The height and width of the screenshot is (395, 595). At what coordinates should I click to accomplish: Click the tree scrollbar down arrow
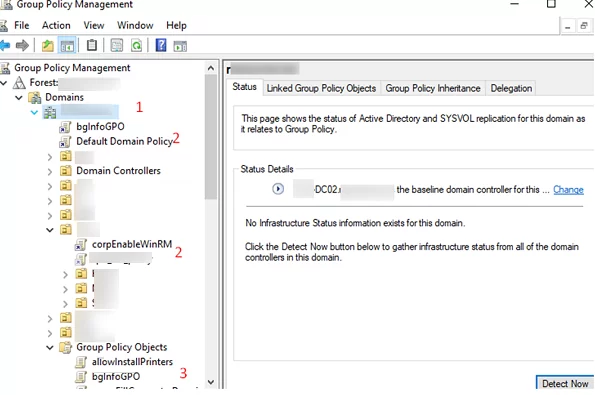211,382
